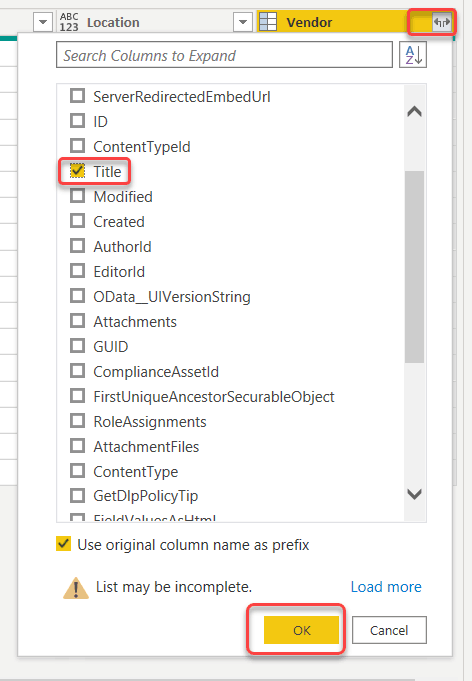This screenshot has width=472, height=681.
Task: Uncheck the Title checkbox
Action: (78, 171)
